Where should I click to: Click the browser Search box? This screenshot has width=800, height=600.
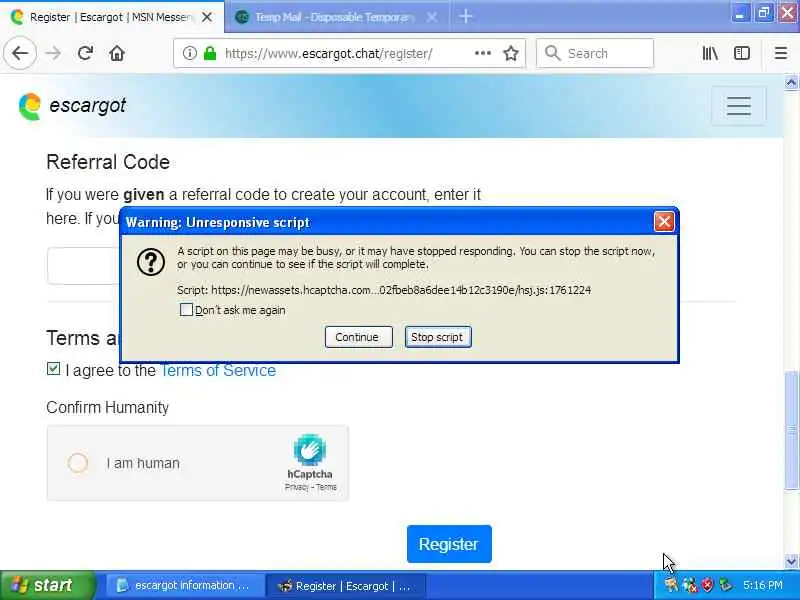[x=595, y=53]
